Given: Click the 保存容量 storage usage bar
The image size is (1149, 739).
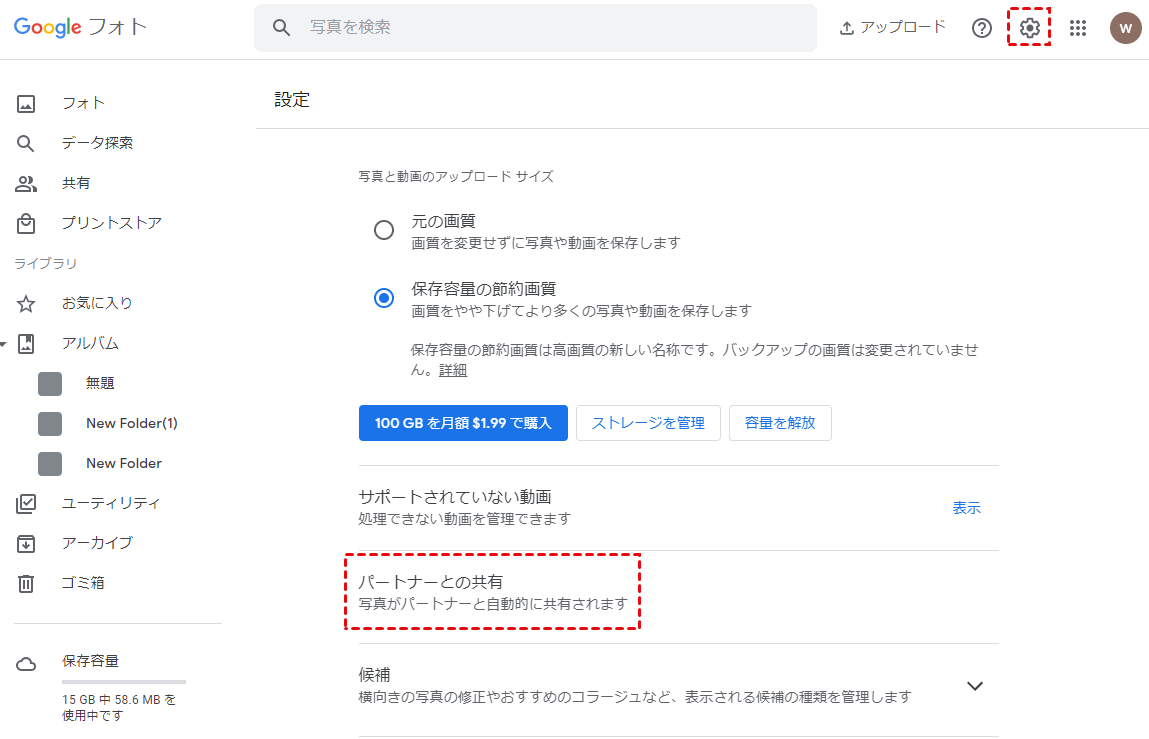Looking at the screenshot, I should point(110,681).
